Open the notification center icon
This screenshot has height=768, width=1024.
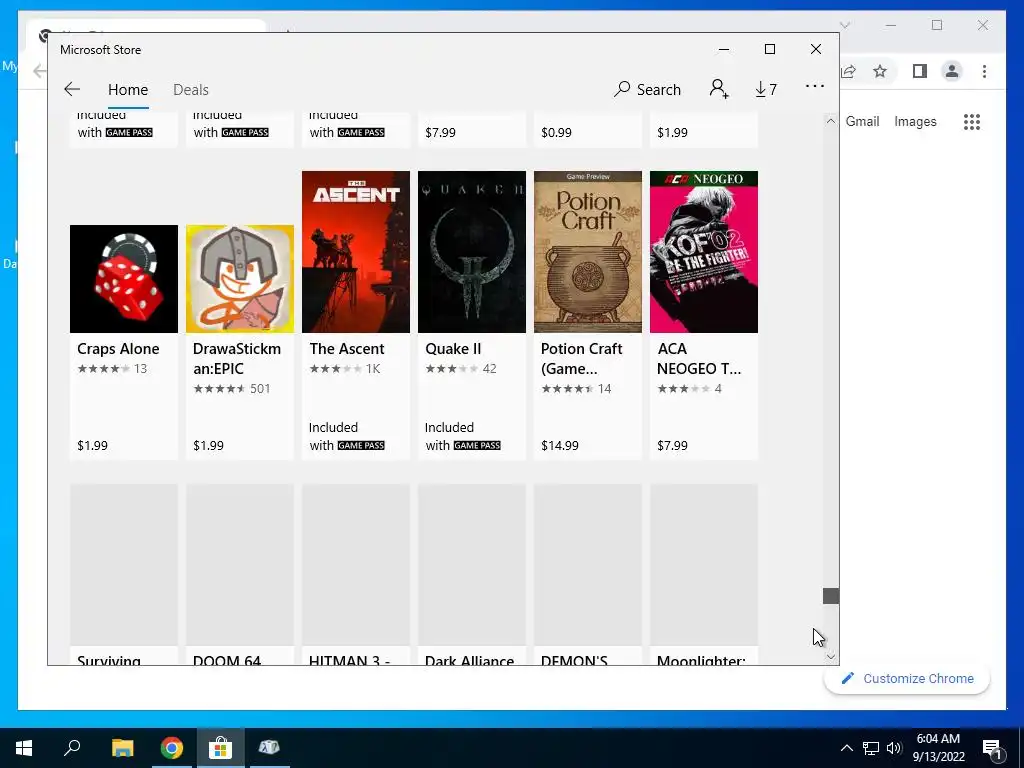point(992,749)
